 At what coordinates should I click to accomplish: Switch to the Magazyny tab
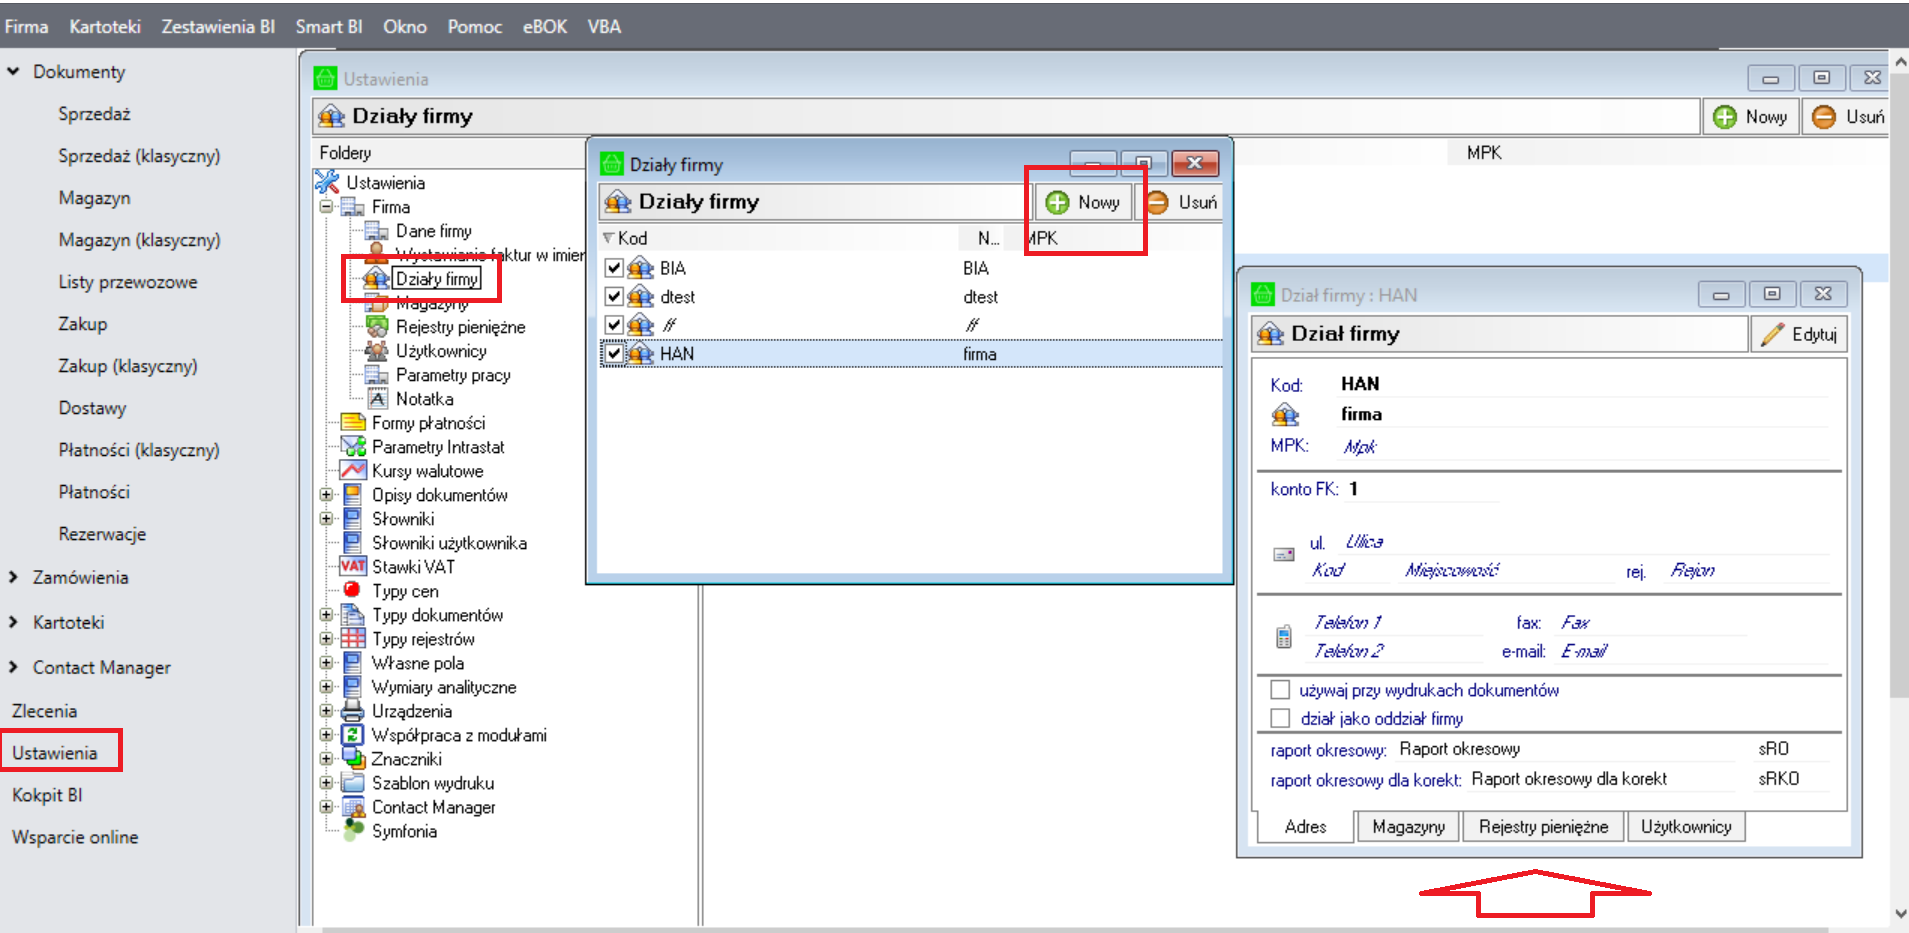[x=1408, y=827]
